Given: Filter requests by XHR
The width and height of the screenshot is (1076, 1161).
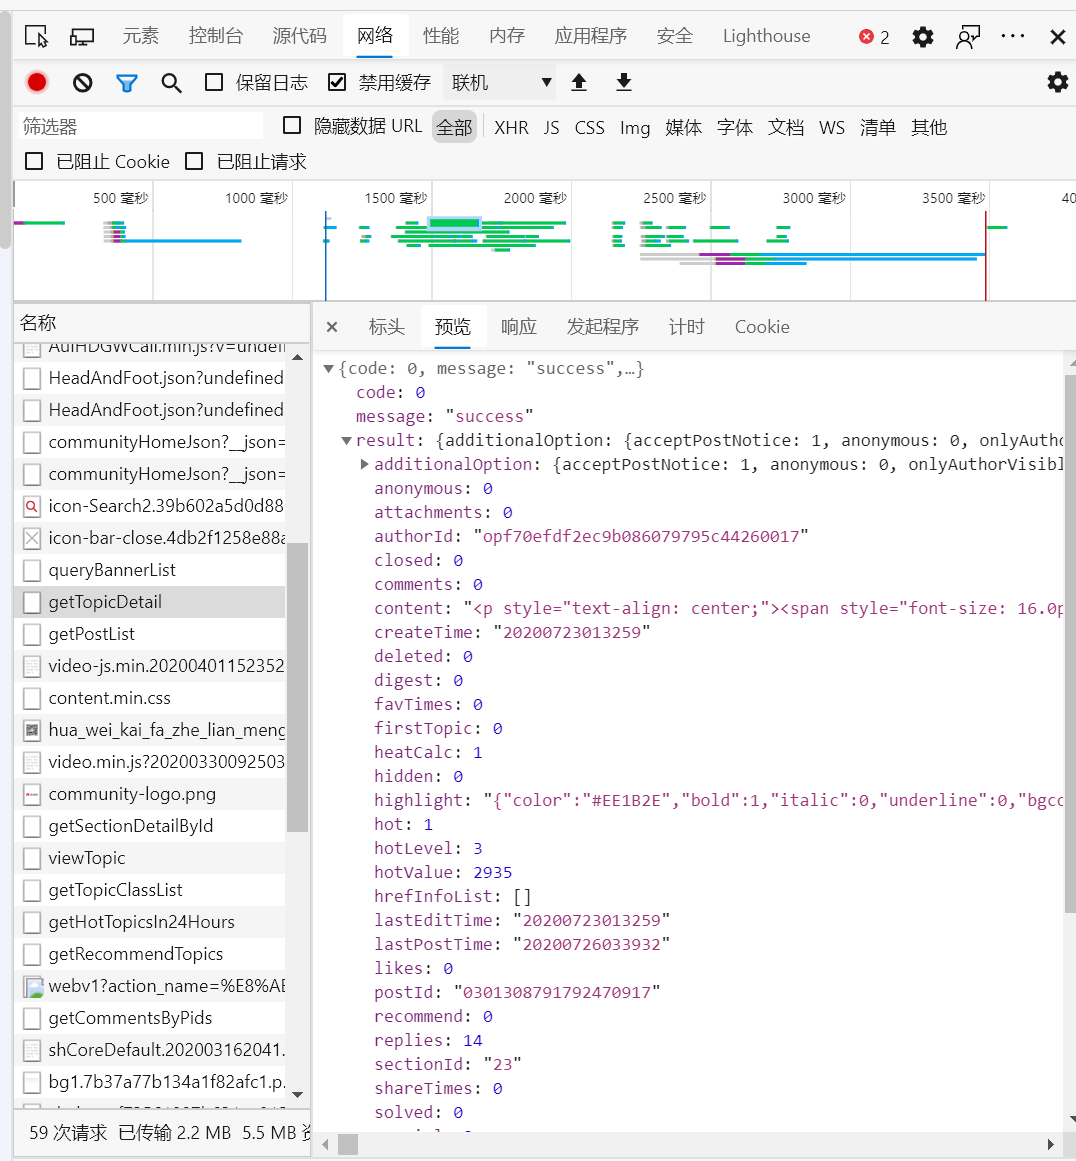Looking at the screenshot, I should coord(511,127).
